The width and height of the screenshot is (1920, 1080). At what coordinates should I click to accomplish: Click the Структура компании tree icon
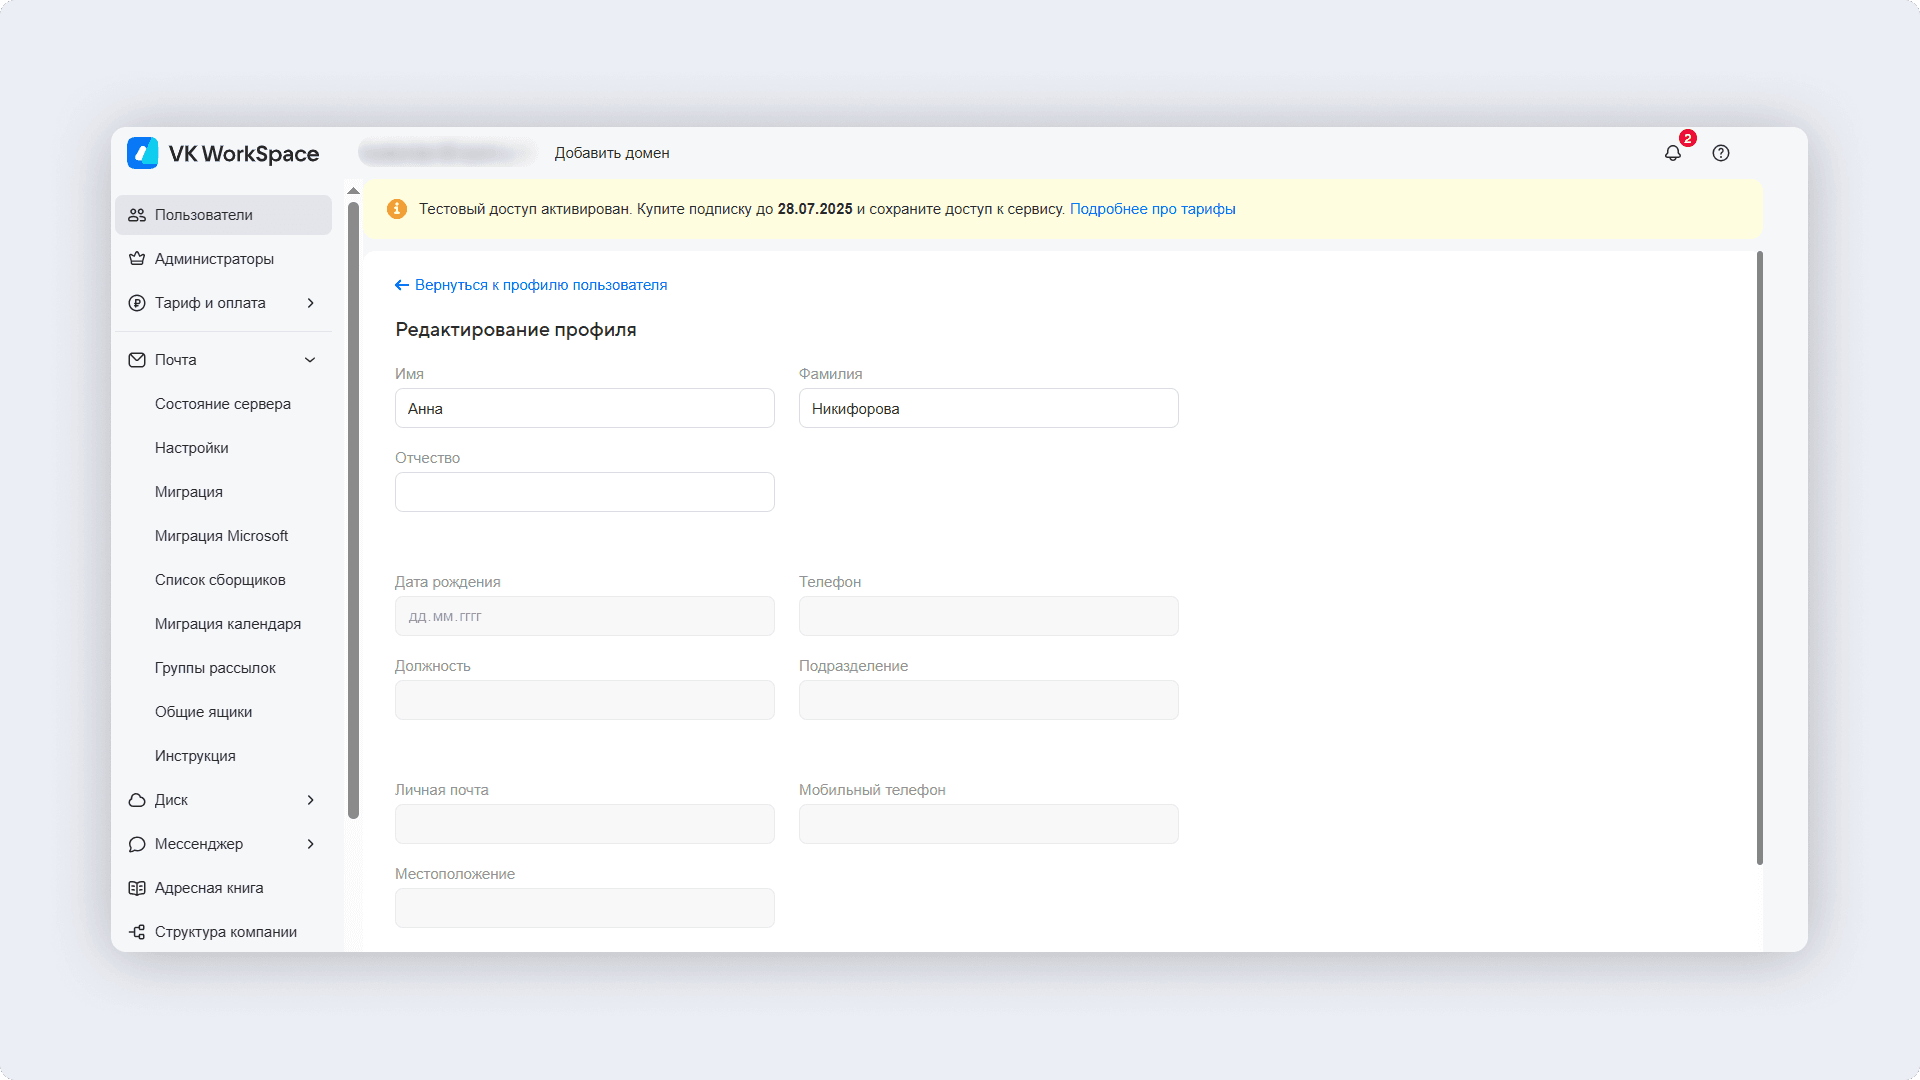point(137,932)
